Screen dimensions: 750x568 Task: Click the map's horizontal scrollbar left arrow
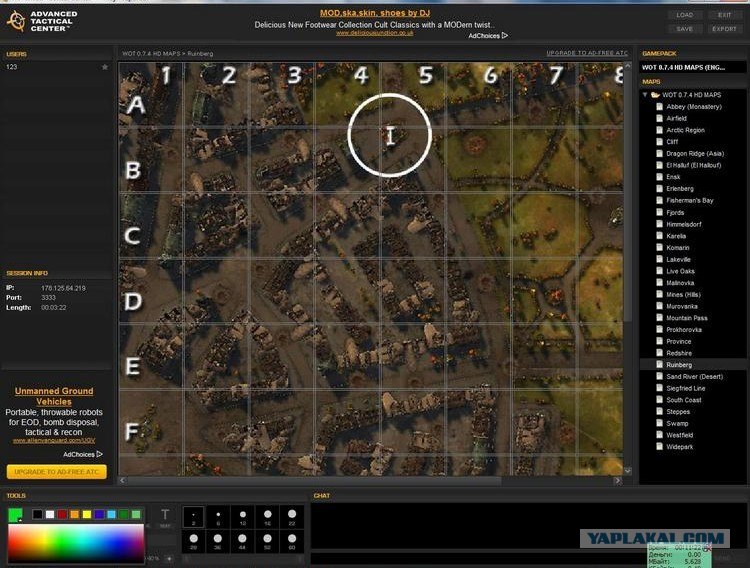coord(122,480)
